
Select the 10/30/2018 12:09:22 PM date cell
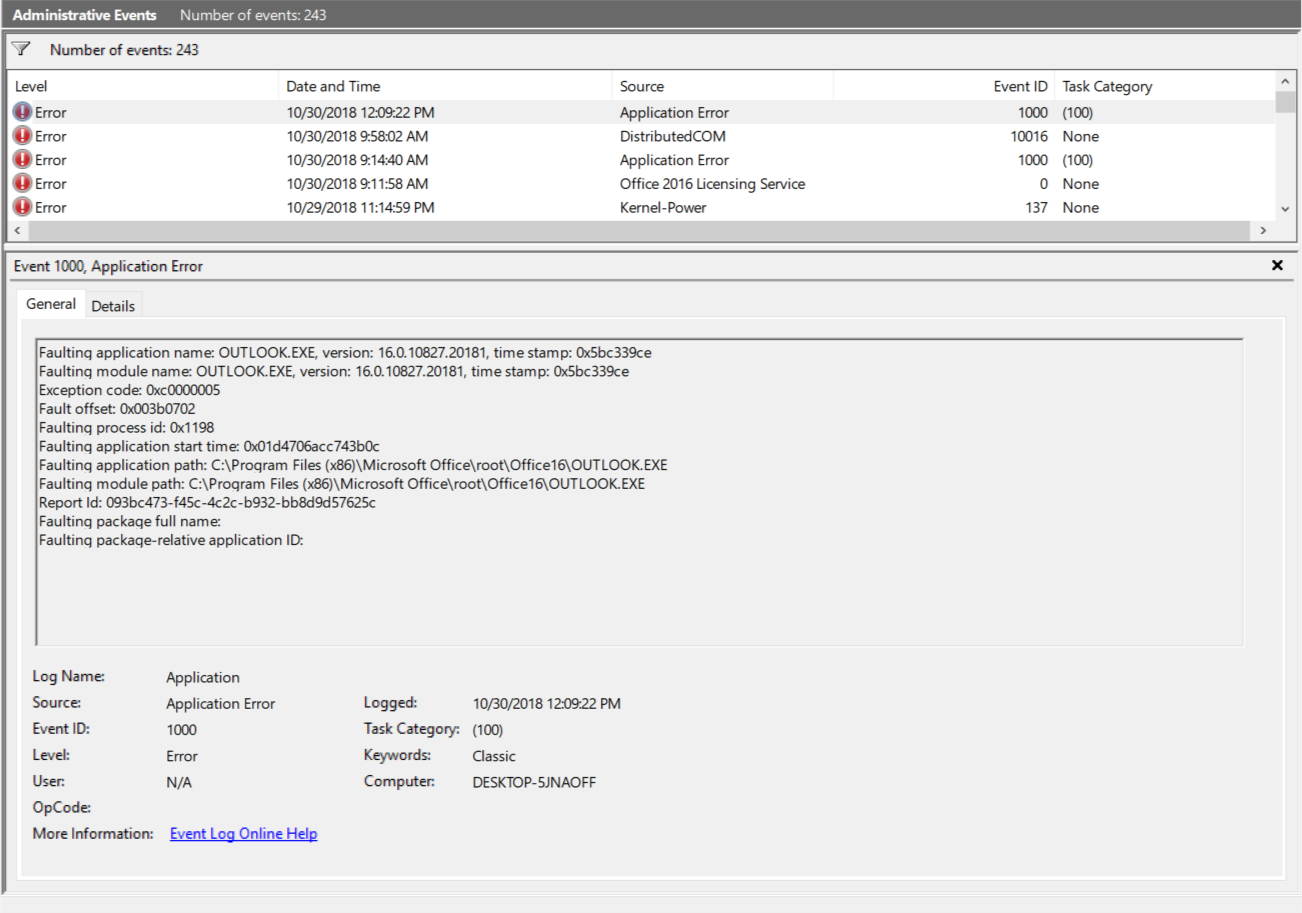pos(360,113)
